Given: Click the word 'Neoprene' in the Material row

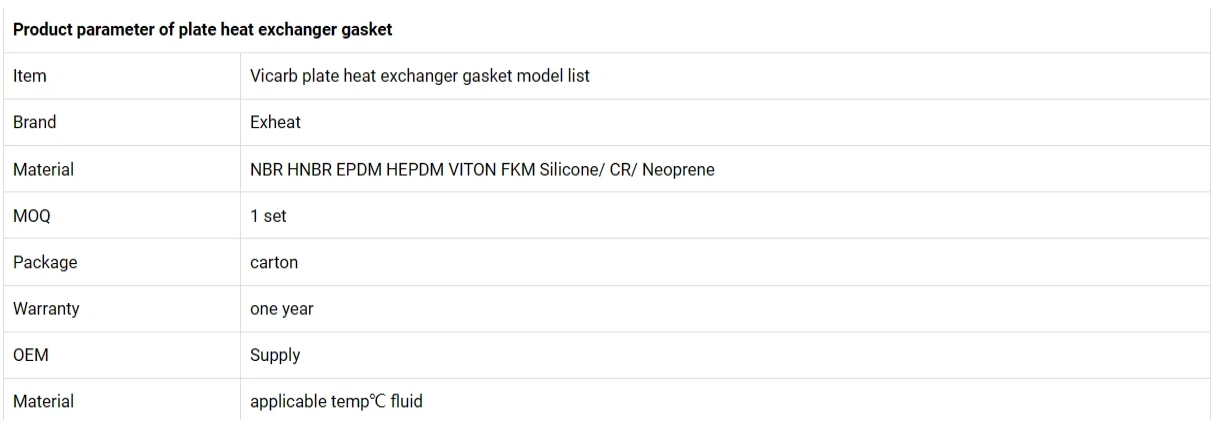Looking at the screenshot, I should 679,169.
